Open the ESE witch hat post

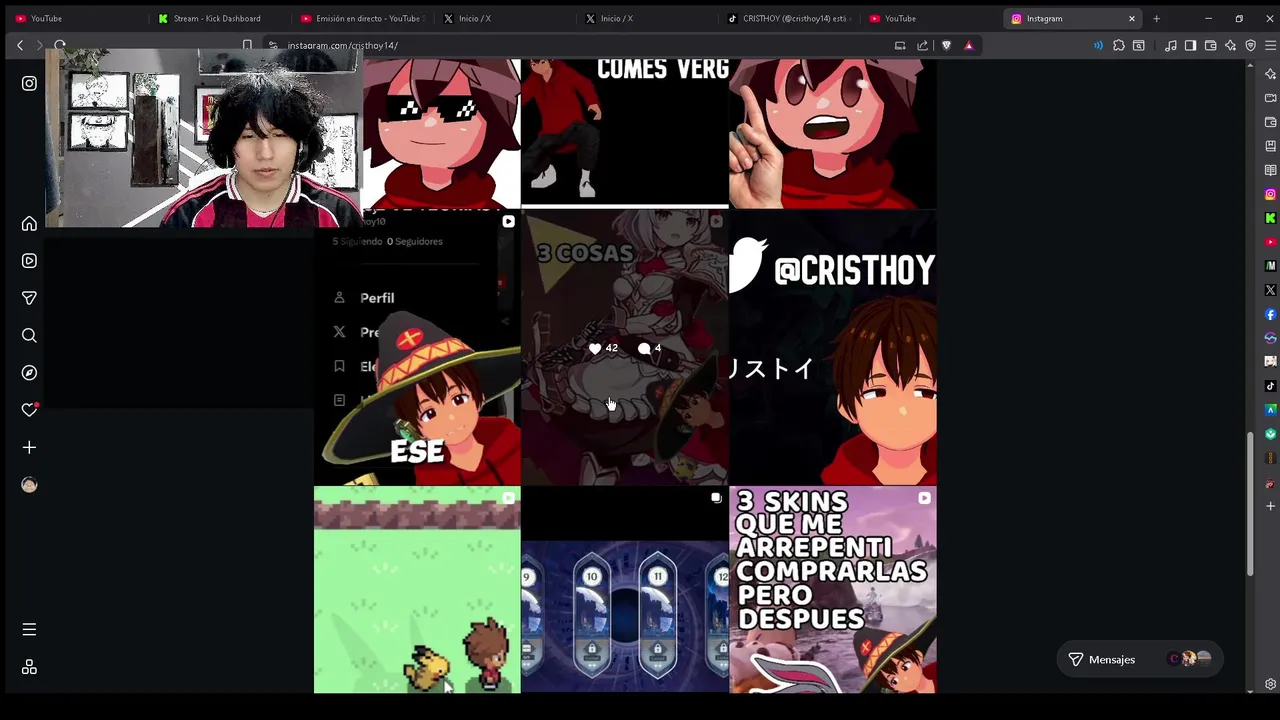(417, 348)
